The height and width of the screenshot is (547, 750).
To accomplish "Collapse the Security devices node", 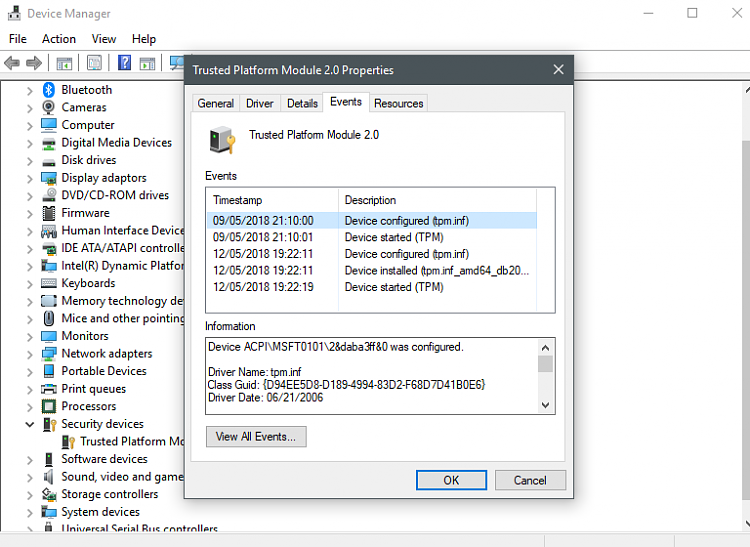I will 30,424.
